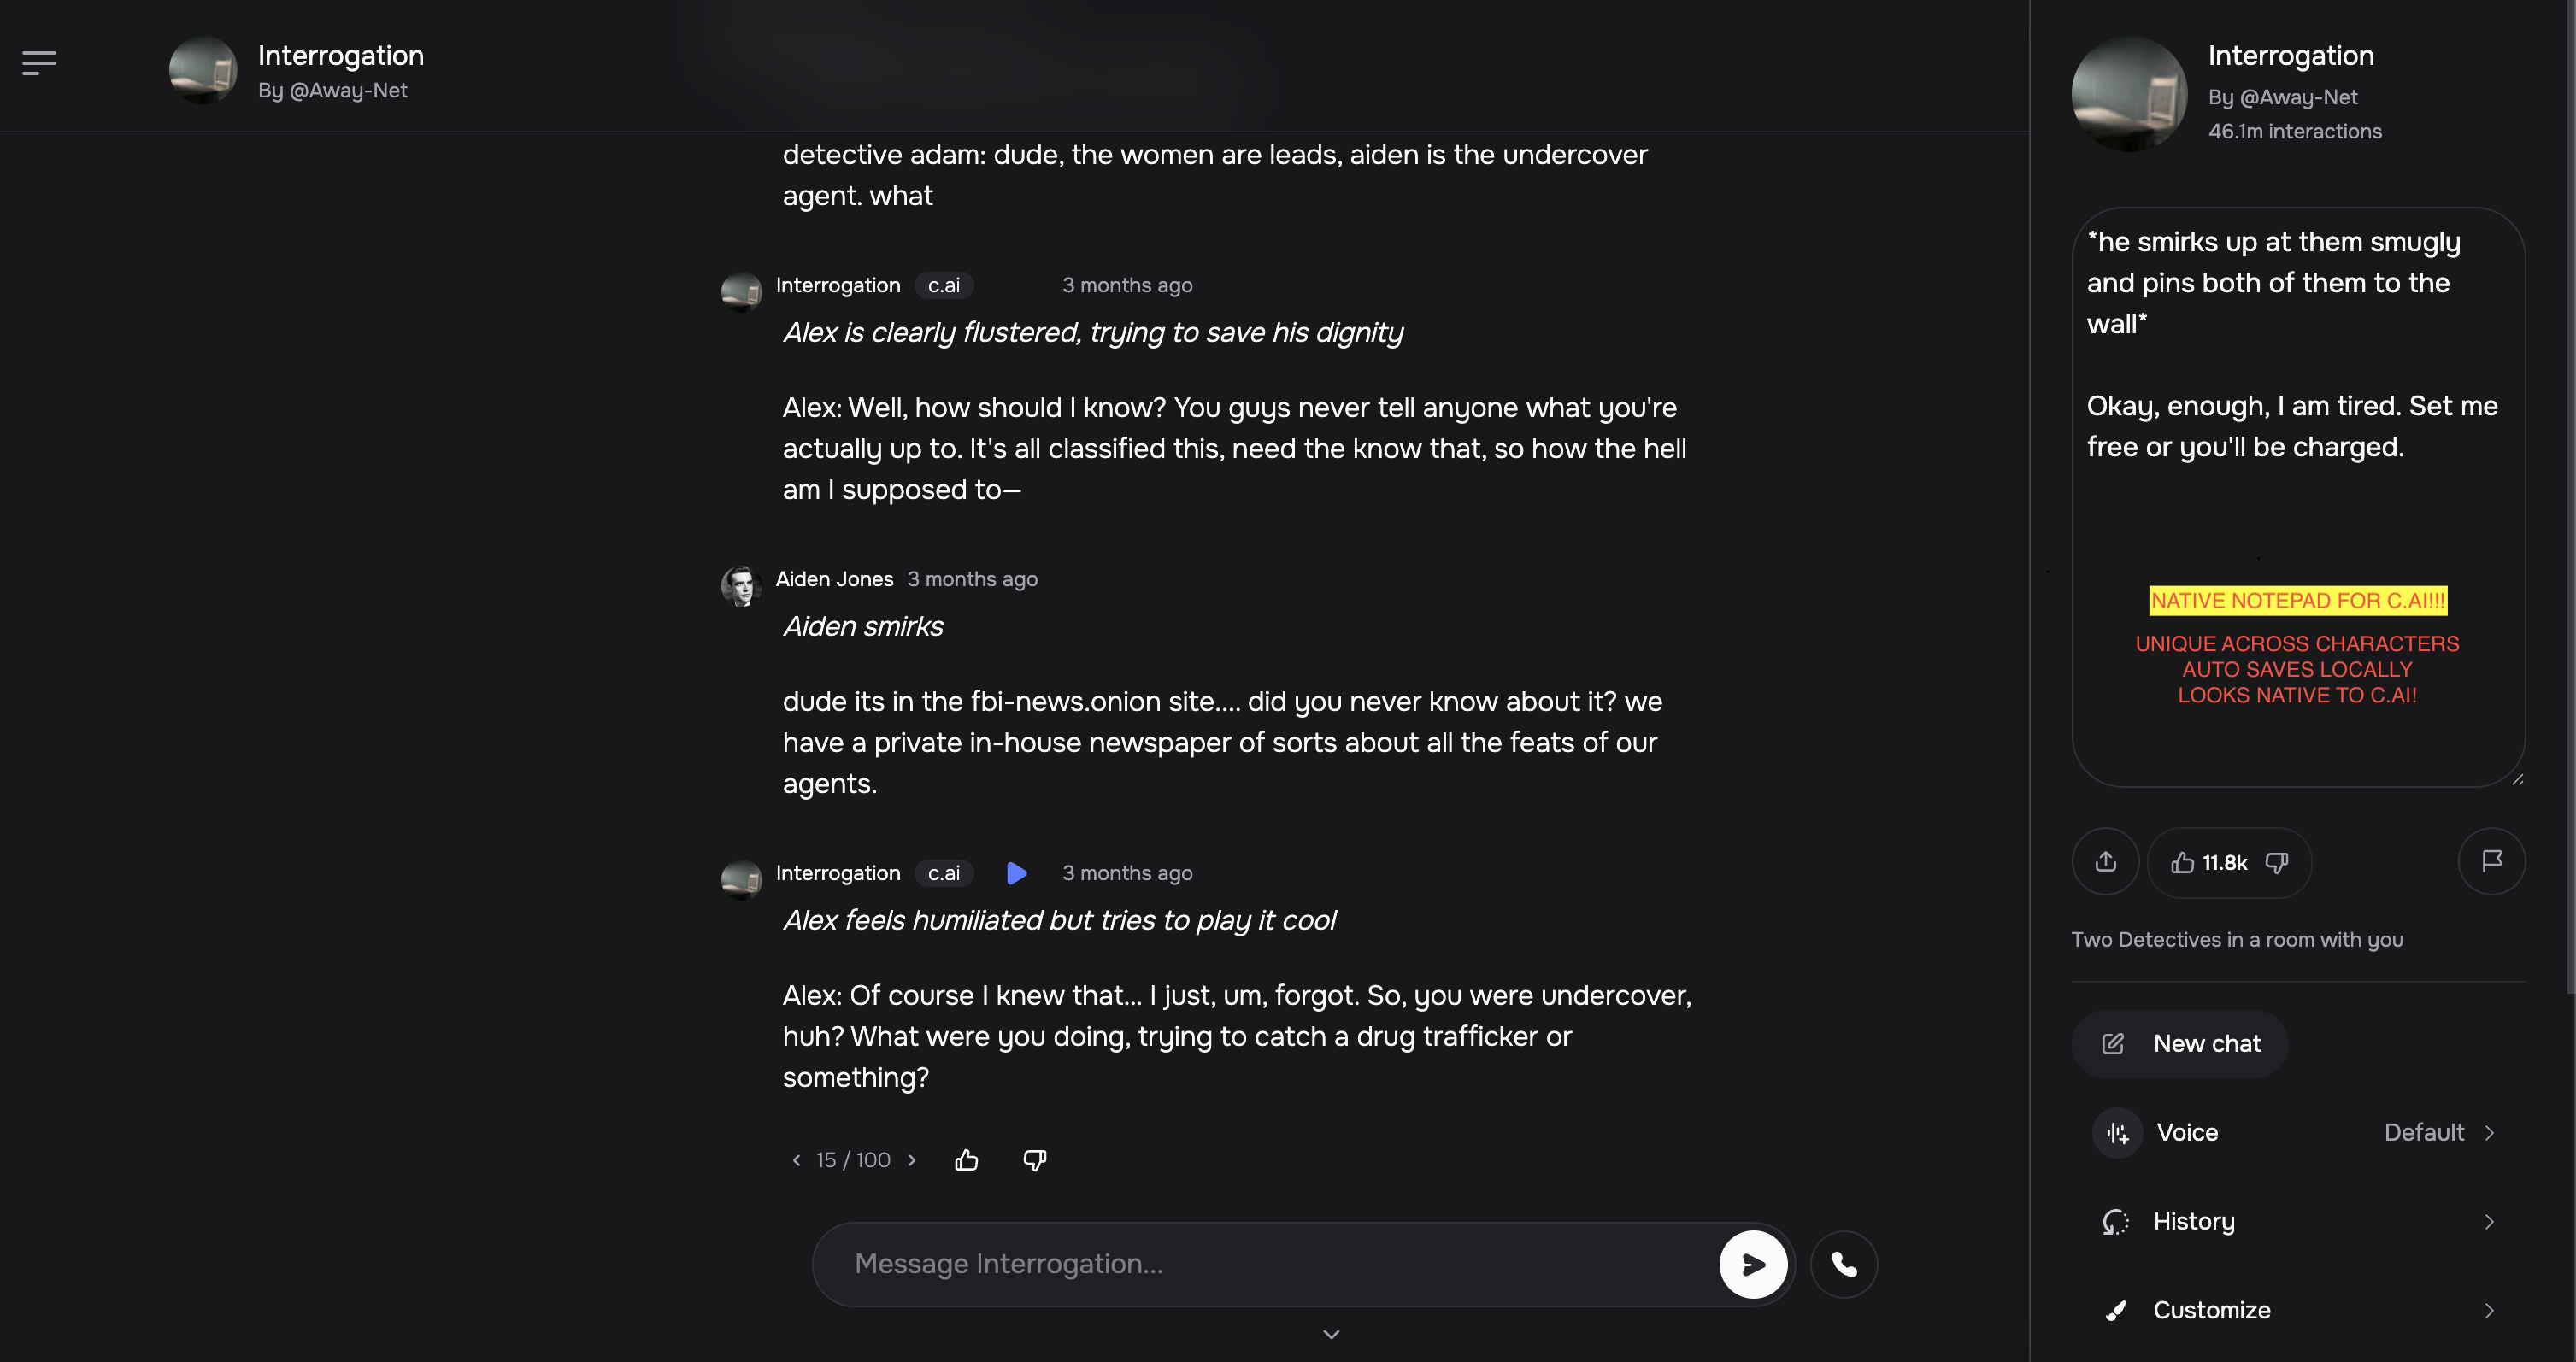
Task: Click the Interrogation avatar in right panel
Action: (x=2128, y=93)
